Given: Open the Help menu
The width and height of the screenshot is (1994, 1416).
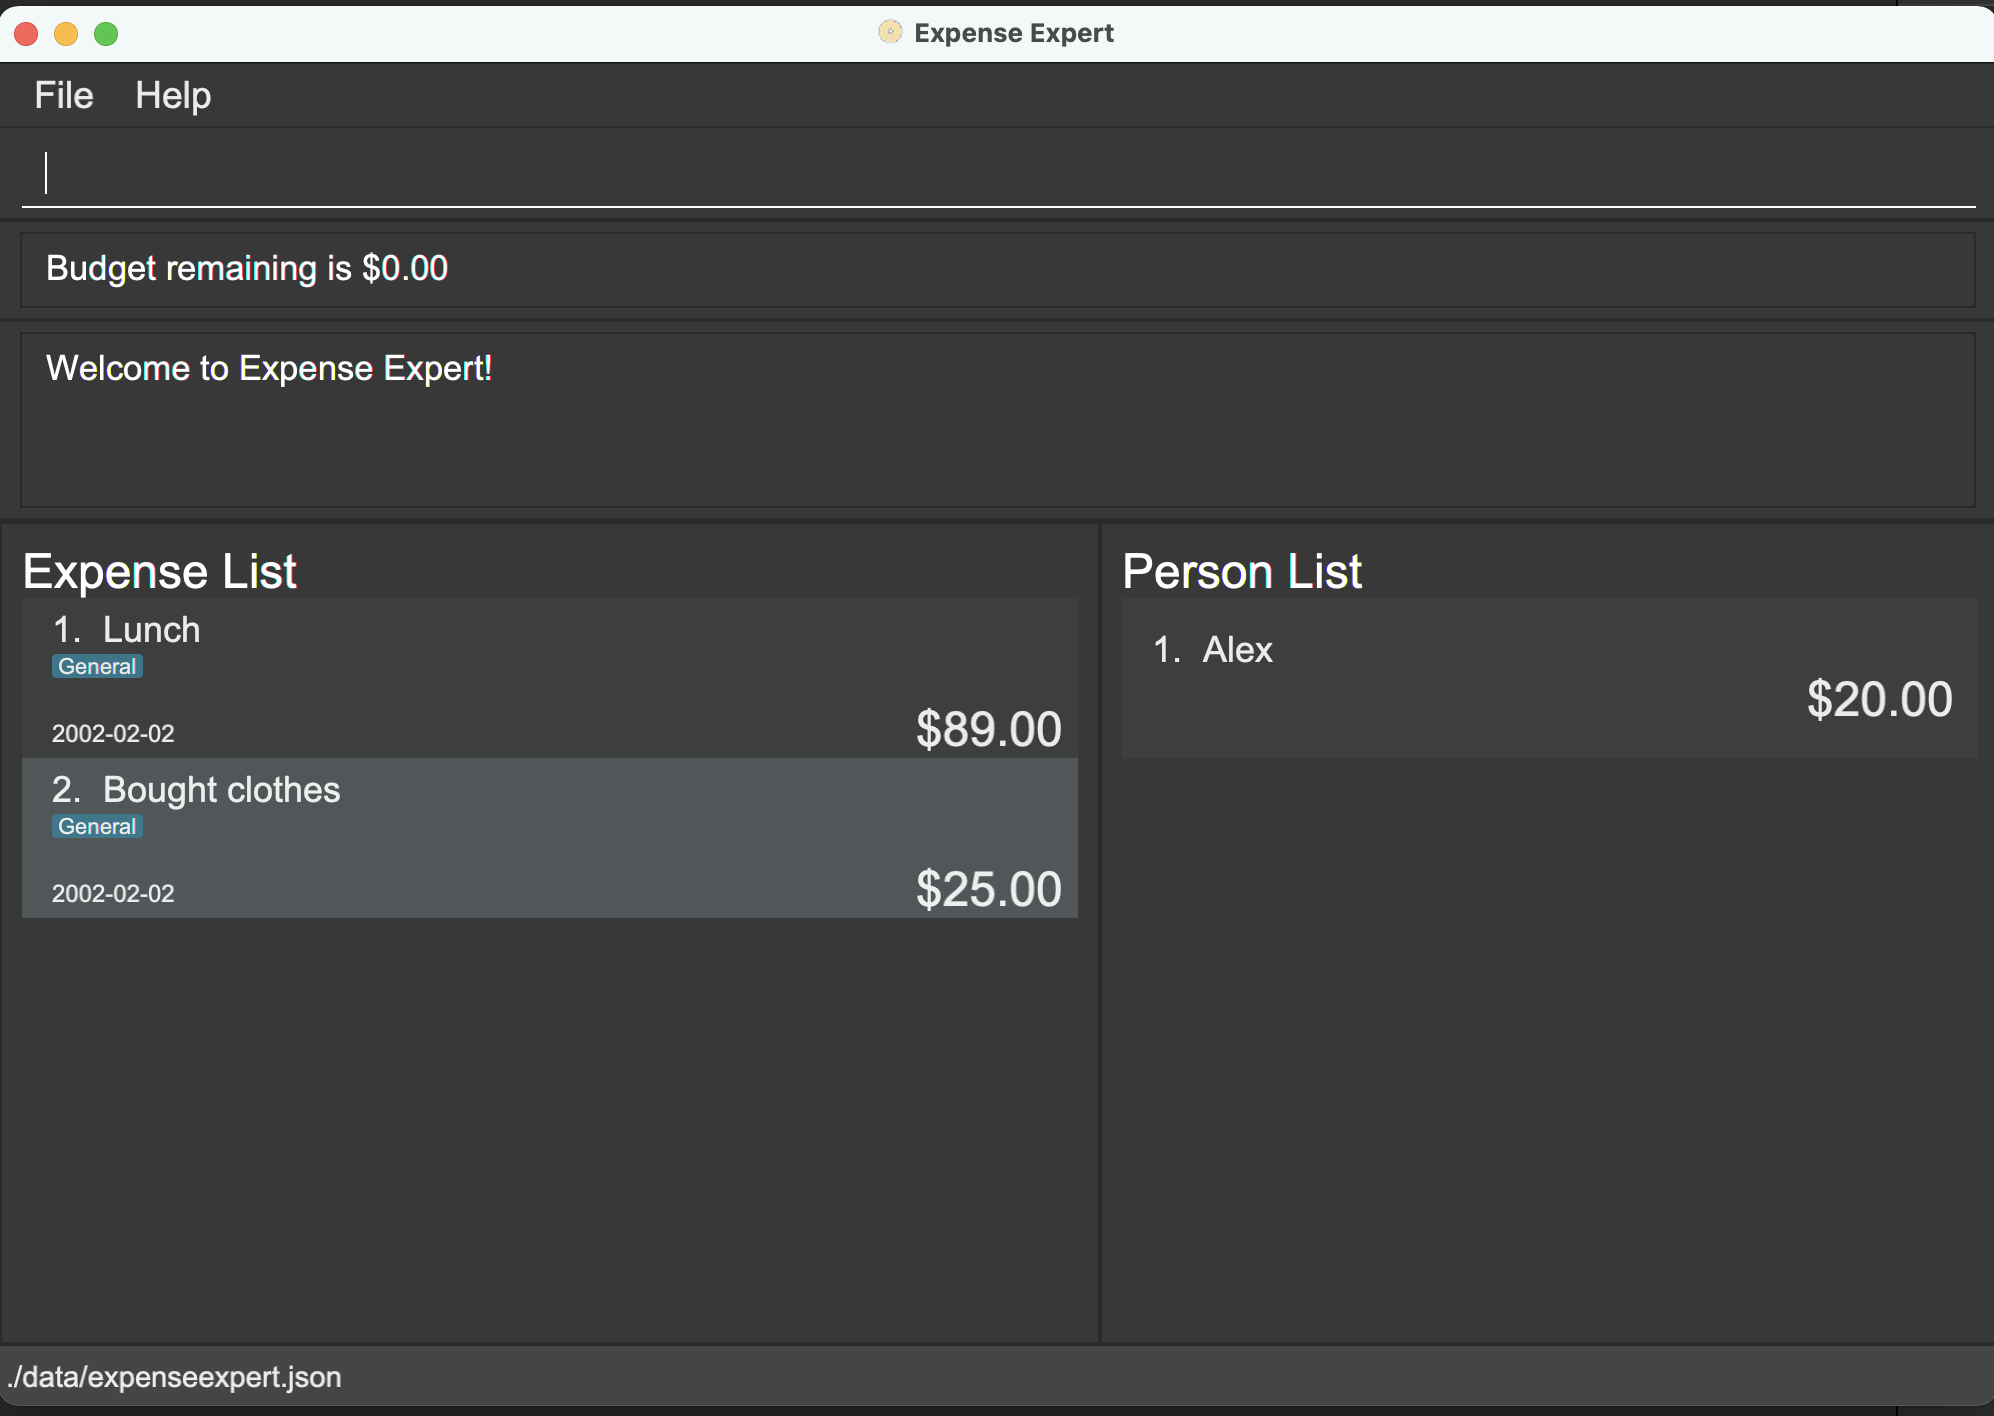Looking at the screenshot, I should coord(173,96).
